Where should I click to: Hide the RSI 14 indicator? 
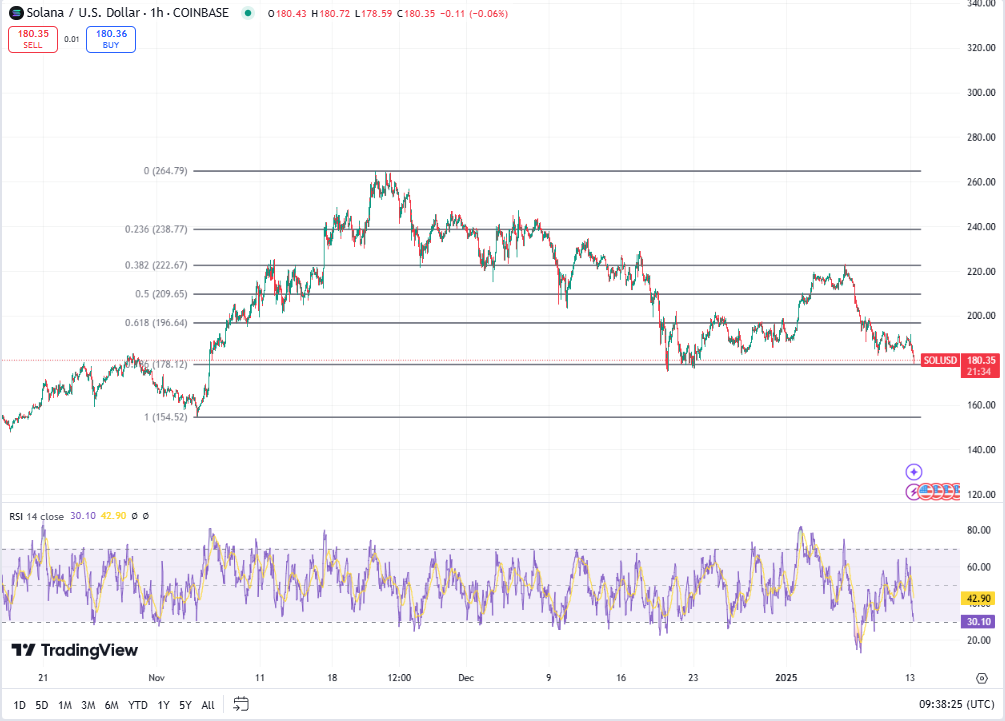[134, 516]
